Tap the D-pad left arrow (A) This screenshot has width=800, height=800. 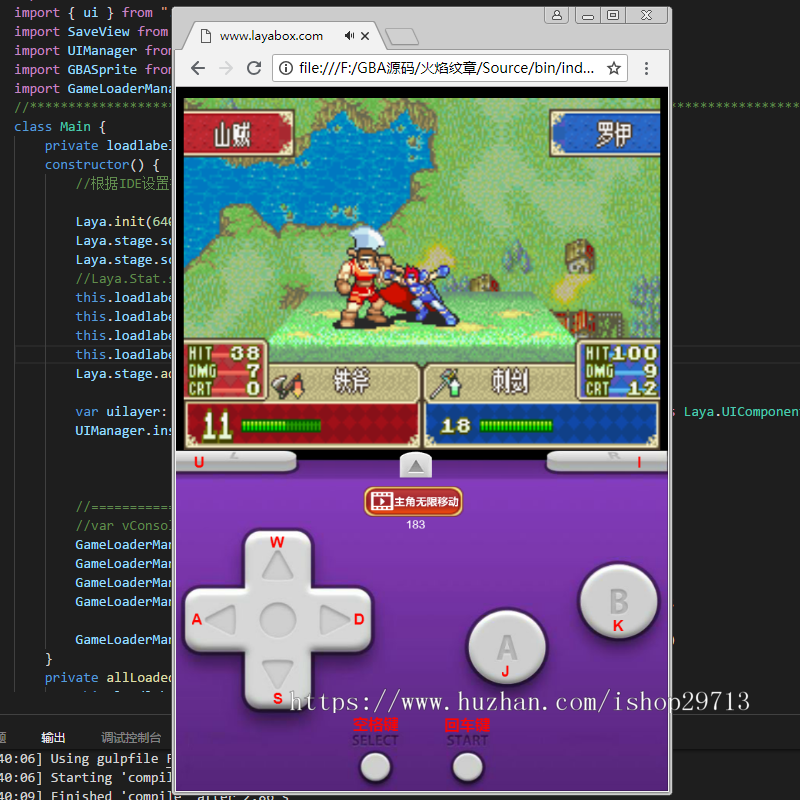tap(219, 620)
